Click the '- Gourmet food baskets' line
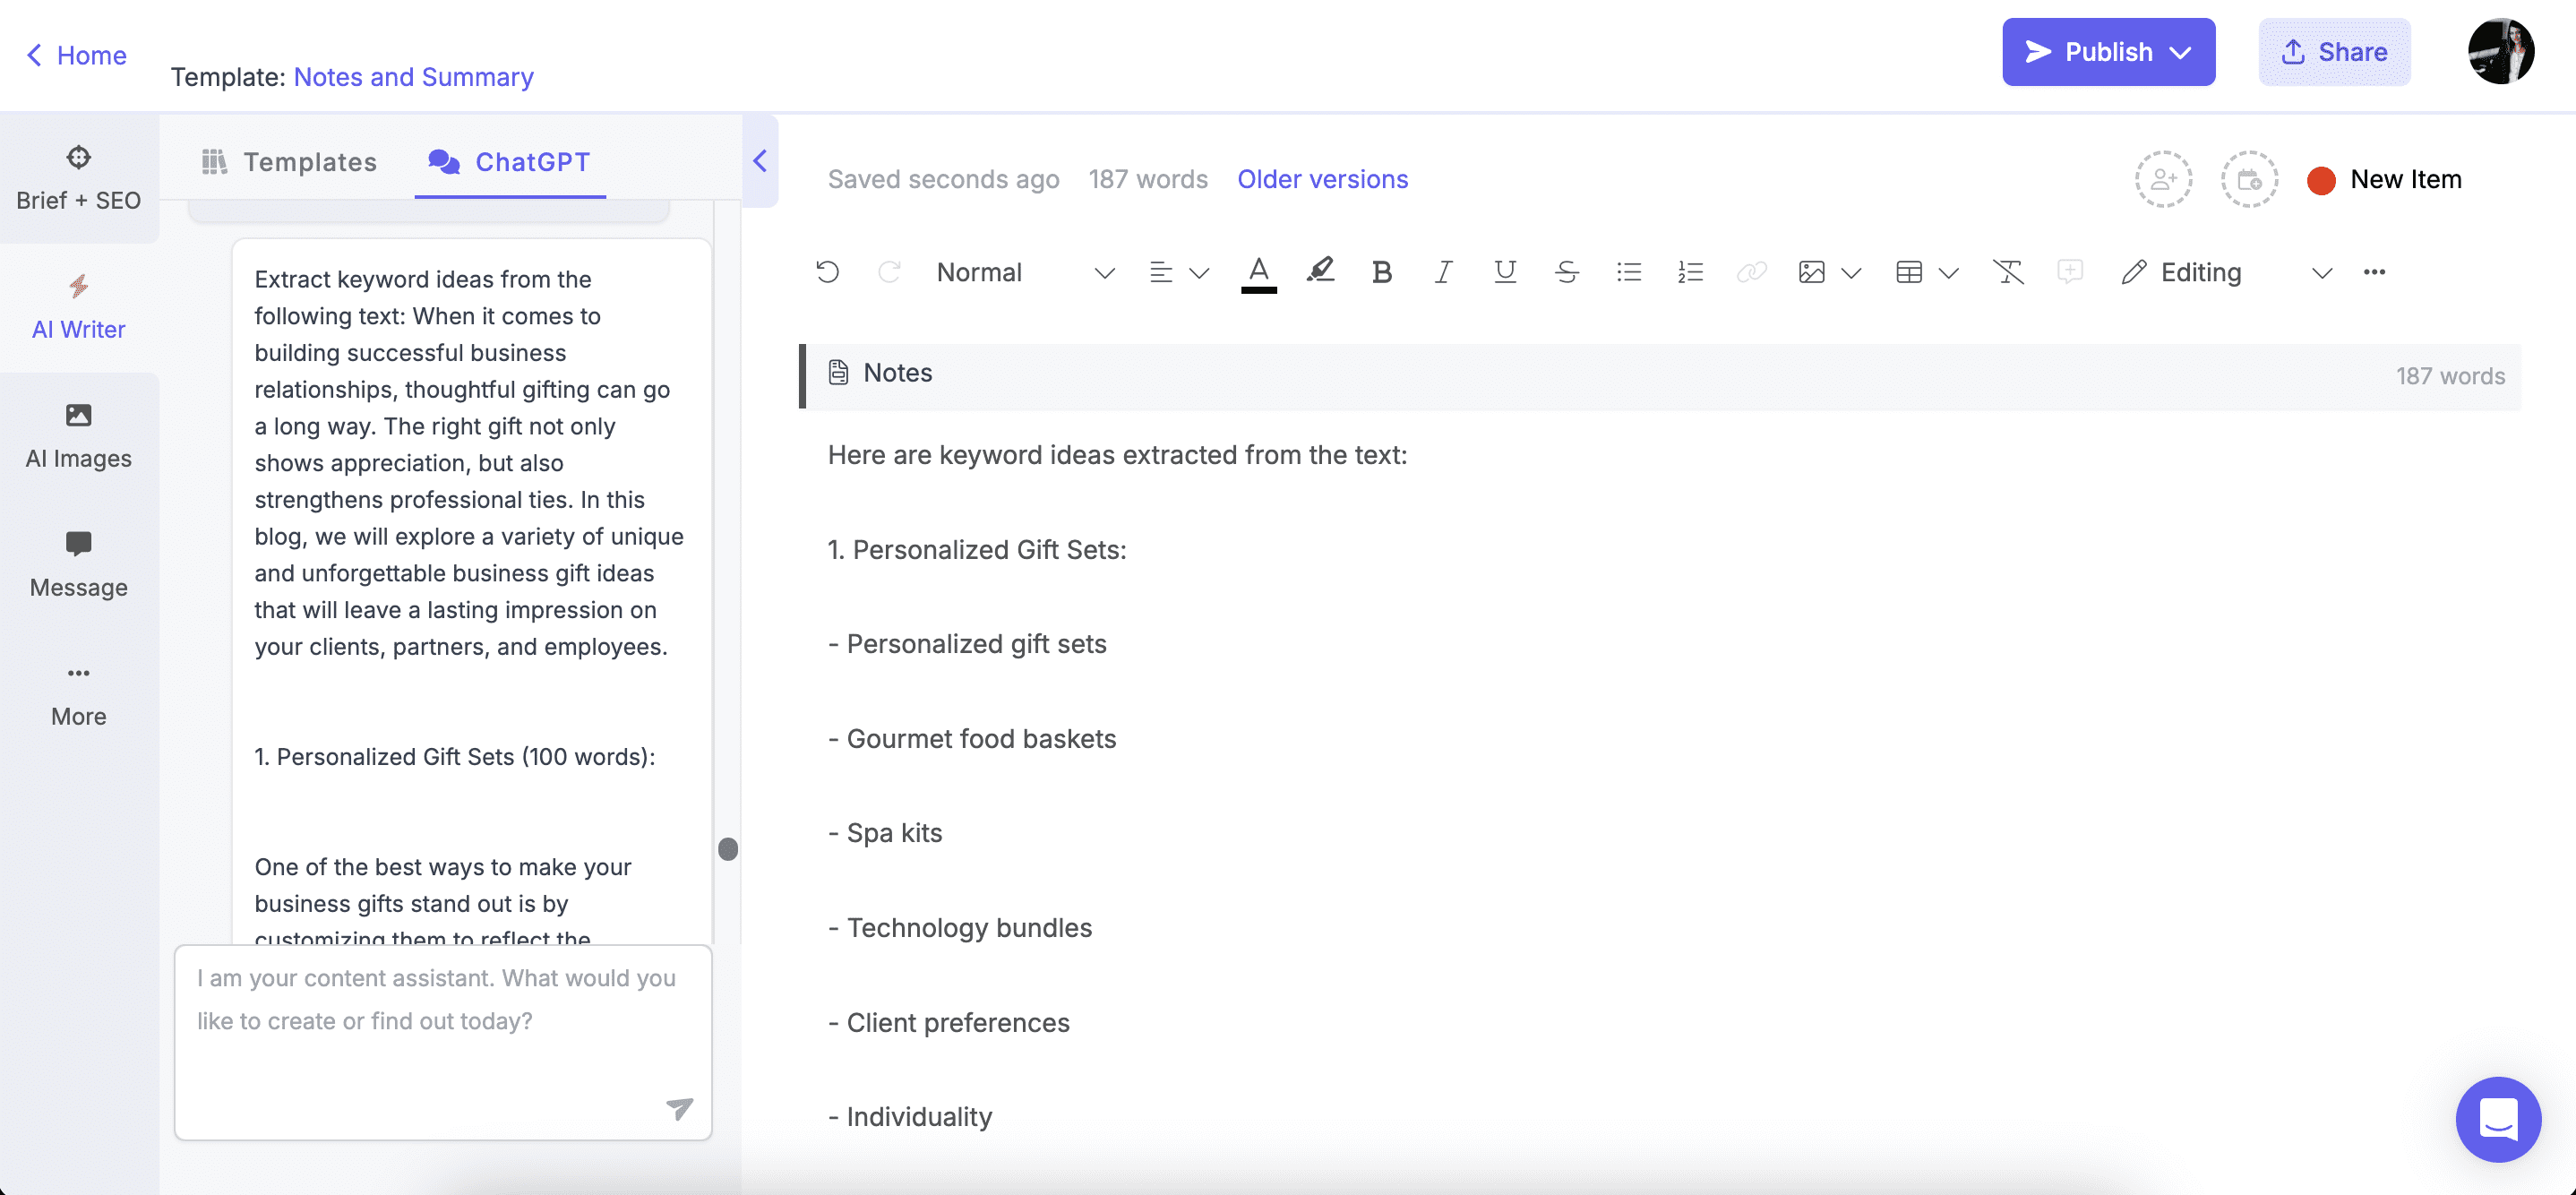Image resolution: width=2576 pixels, height=1195 pixels. point(972,739)
